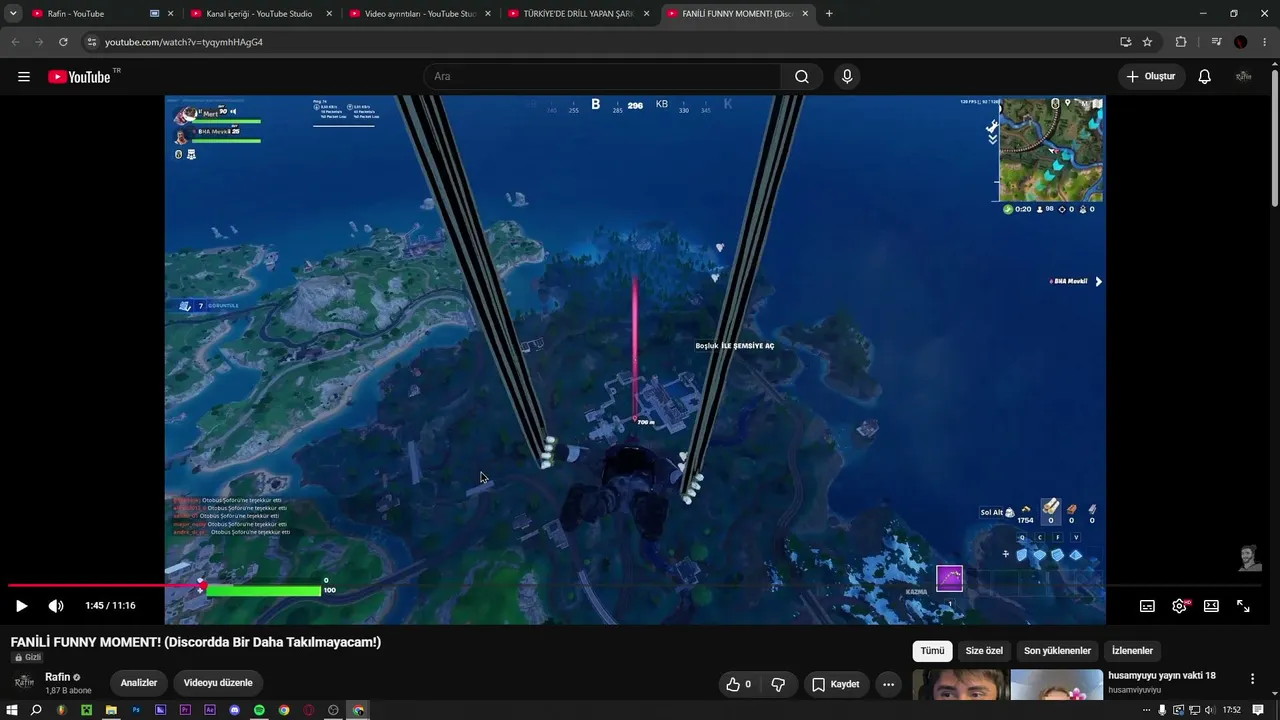
Task: Toggle theater mode on the player
Action: coord(1211,606)
